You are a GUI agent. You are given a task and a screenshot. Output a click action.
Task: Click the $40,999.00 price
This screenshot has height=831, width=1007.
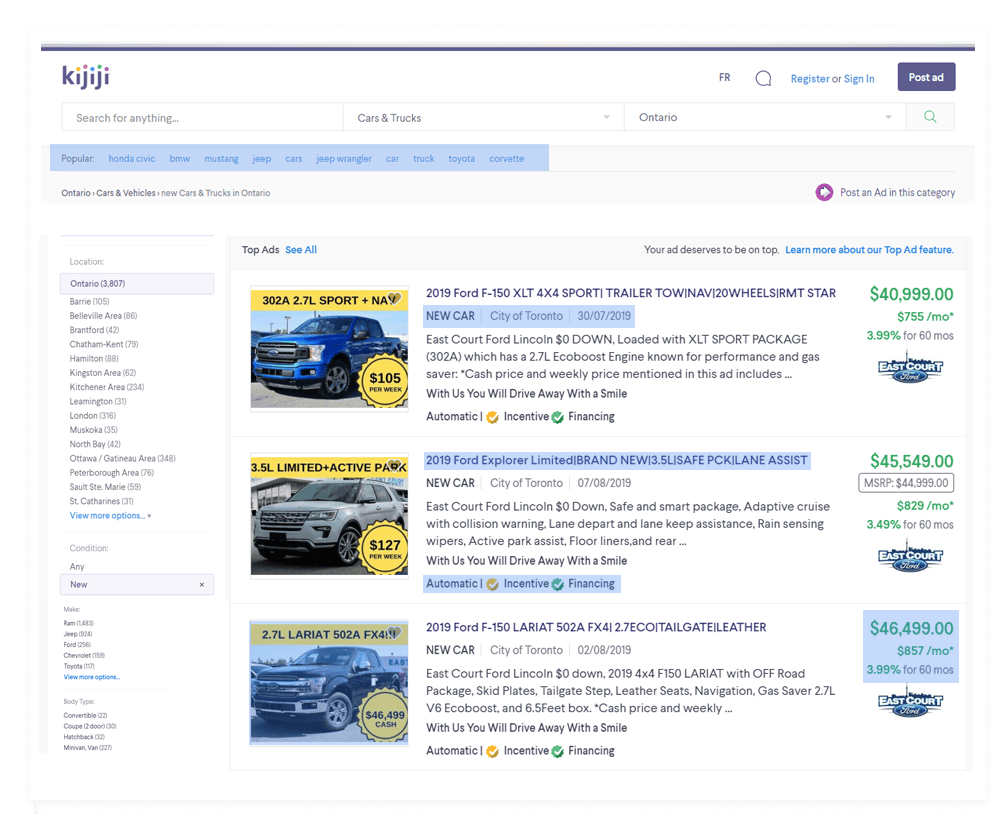click(x=911, y=294)
